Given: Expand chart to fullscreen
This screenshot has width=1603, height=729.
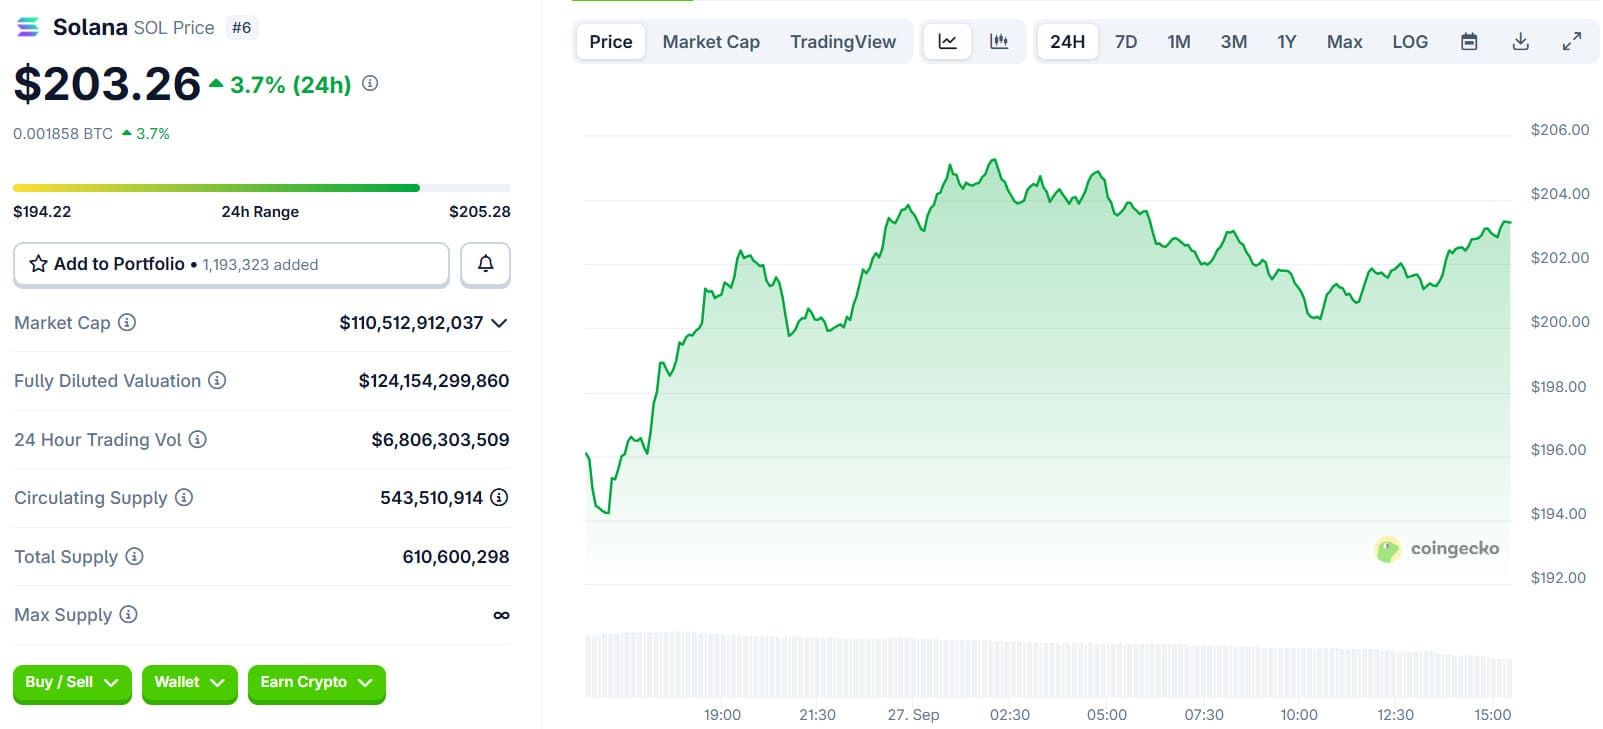Looking at the screenshot, I should pos(1572,42).
